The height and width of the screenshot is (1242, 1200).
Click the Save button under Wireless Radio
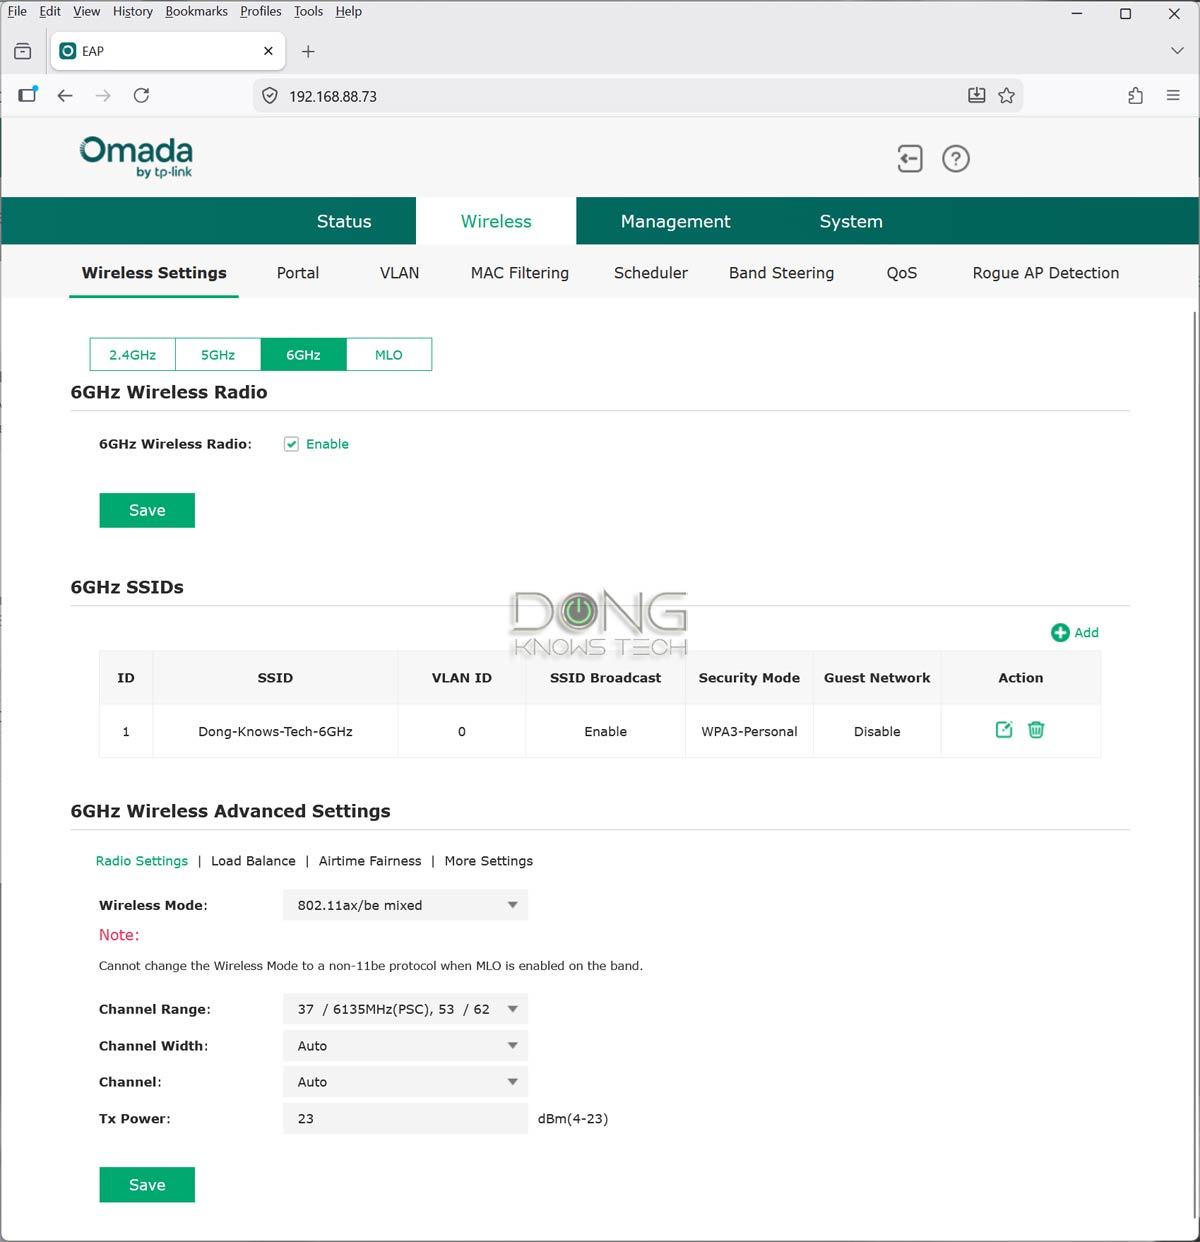click(x=146, y=510)
